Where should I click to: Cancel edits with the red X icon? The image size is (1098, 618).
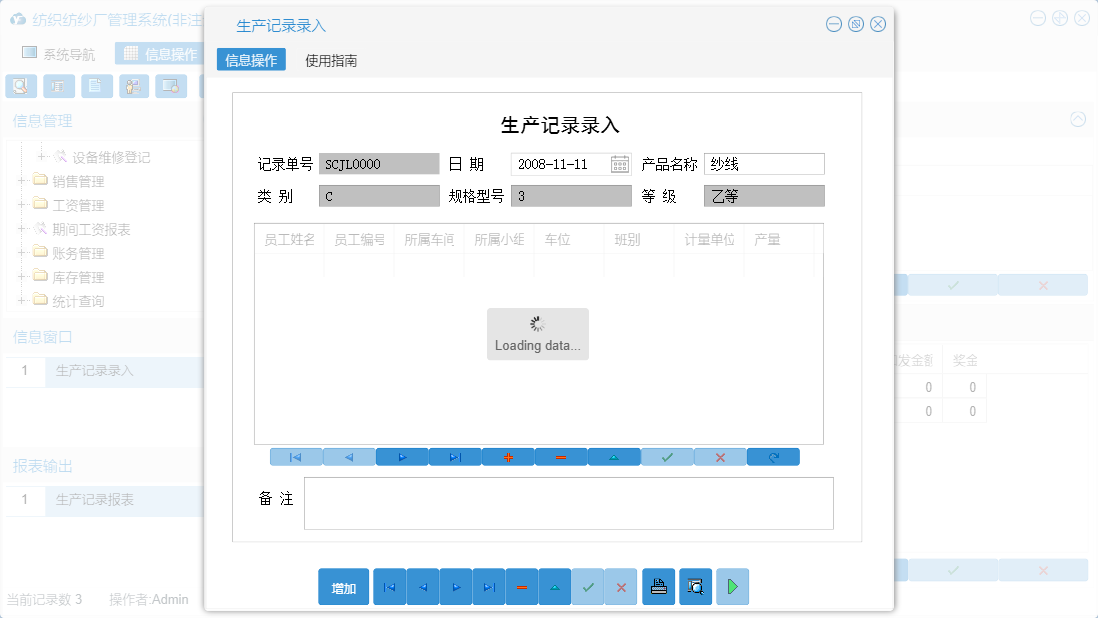pos(720,456)
